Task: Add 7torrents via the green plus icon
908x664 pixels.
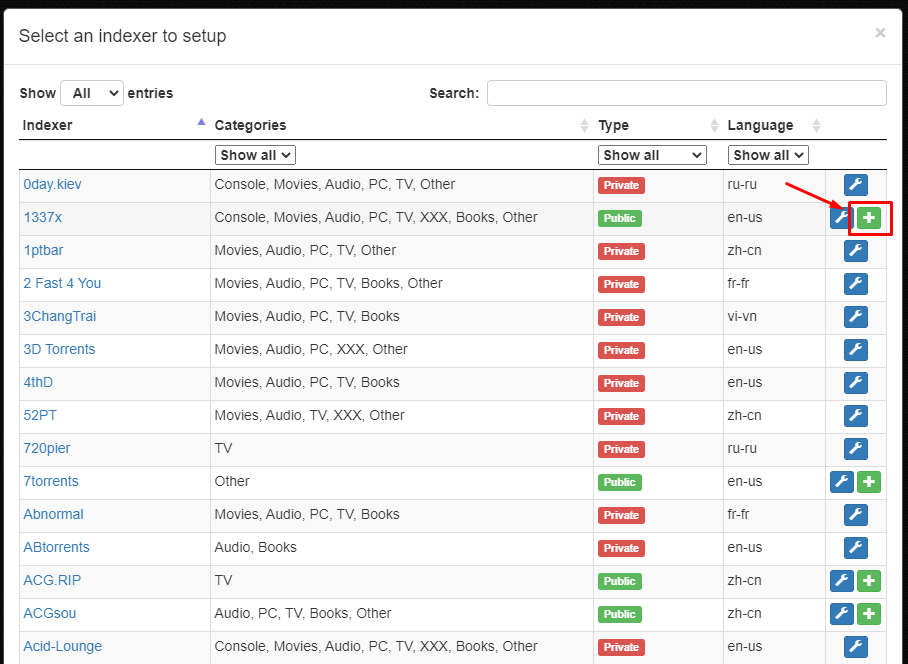Action: pos(869,481)
